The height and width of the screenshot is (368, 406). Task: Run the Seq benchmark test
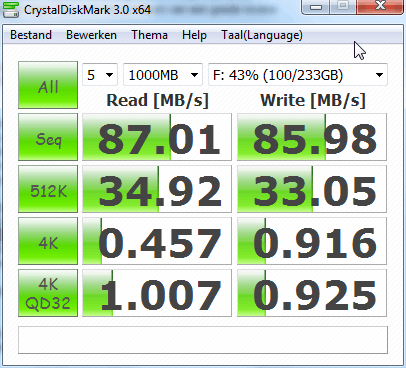pos(48,137)
